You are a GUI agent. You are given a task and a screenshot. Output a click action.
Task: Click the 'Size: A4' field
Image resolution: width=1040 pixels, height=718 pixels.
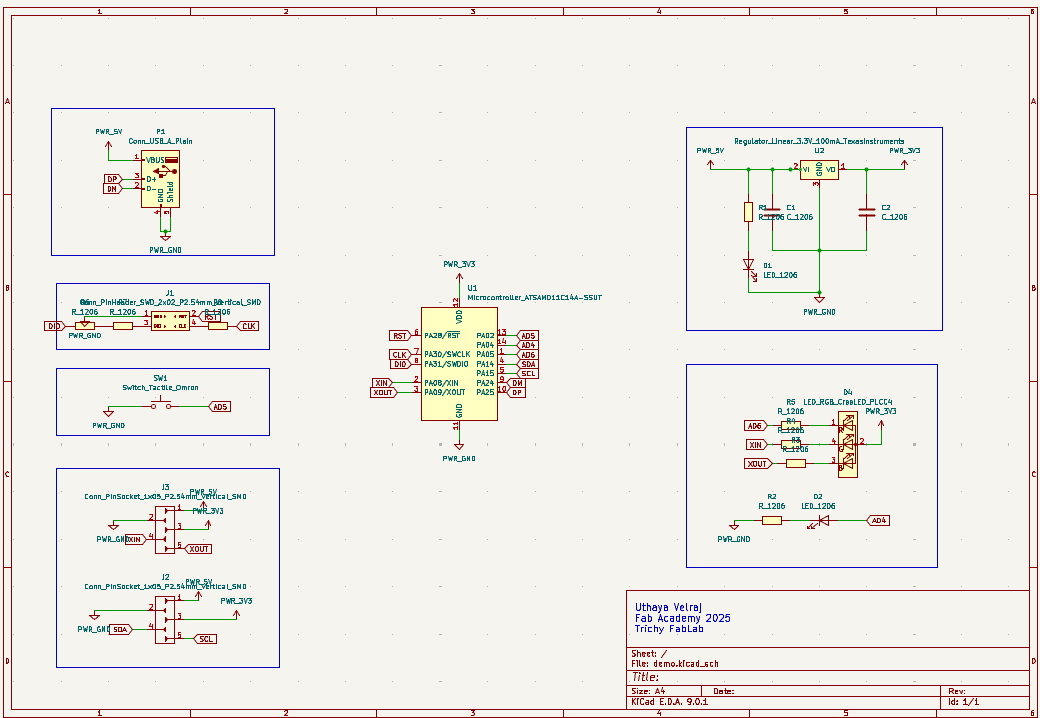[648, 691]
